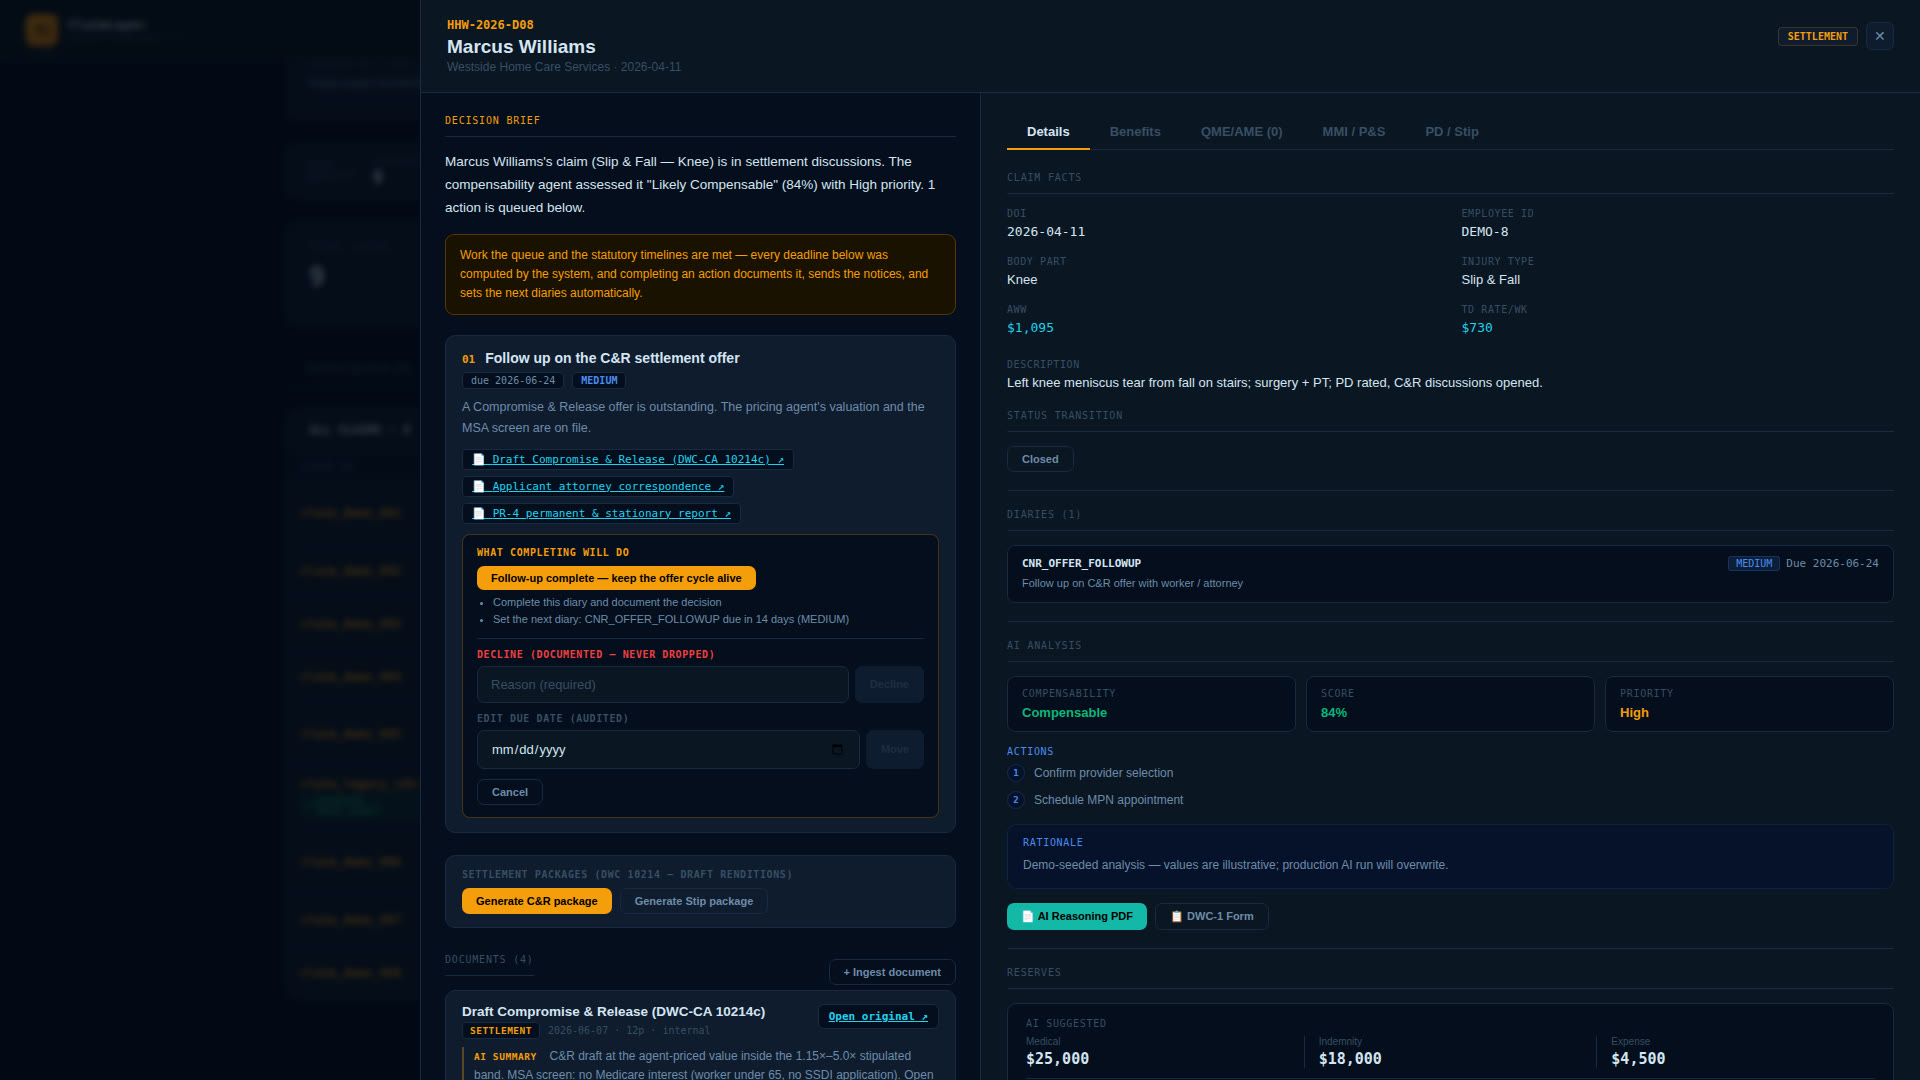Image resolution: width=1920 pixels, height=1080 pixels.
Task: Focus the decline Reason (required) field
Action: (662, 685)
